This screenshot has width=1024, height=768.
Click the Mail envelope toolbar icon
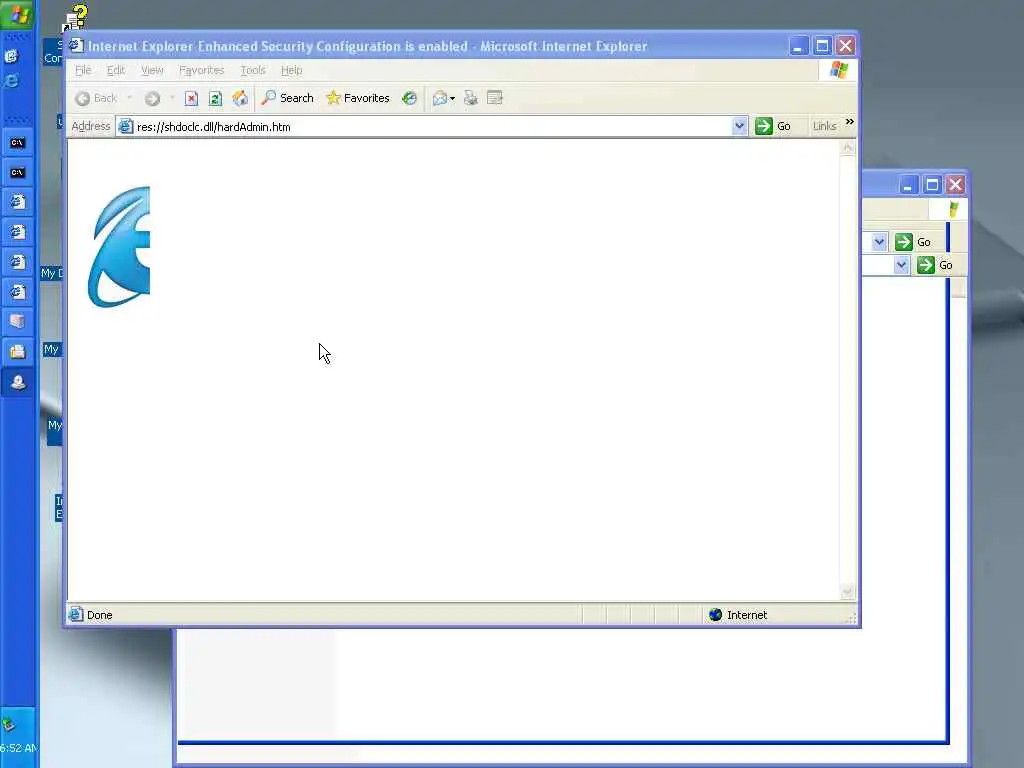coord(440,98)
